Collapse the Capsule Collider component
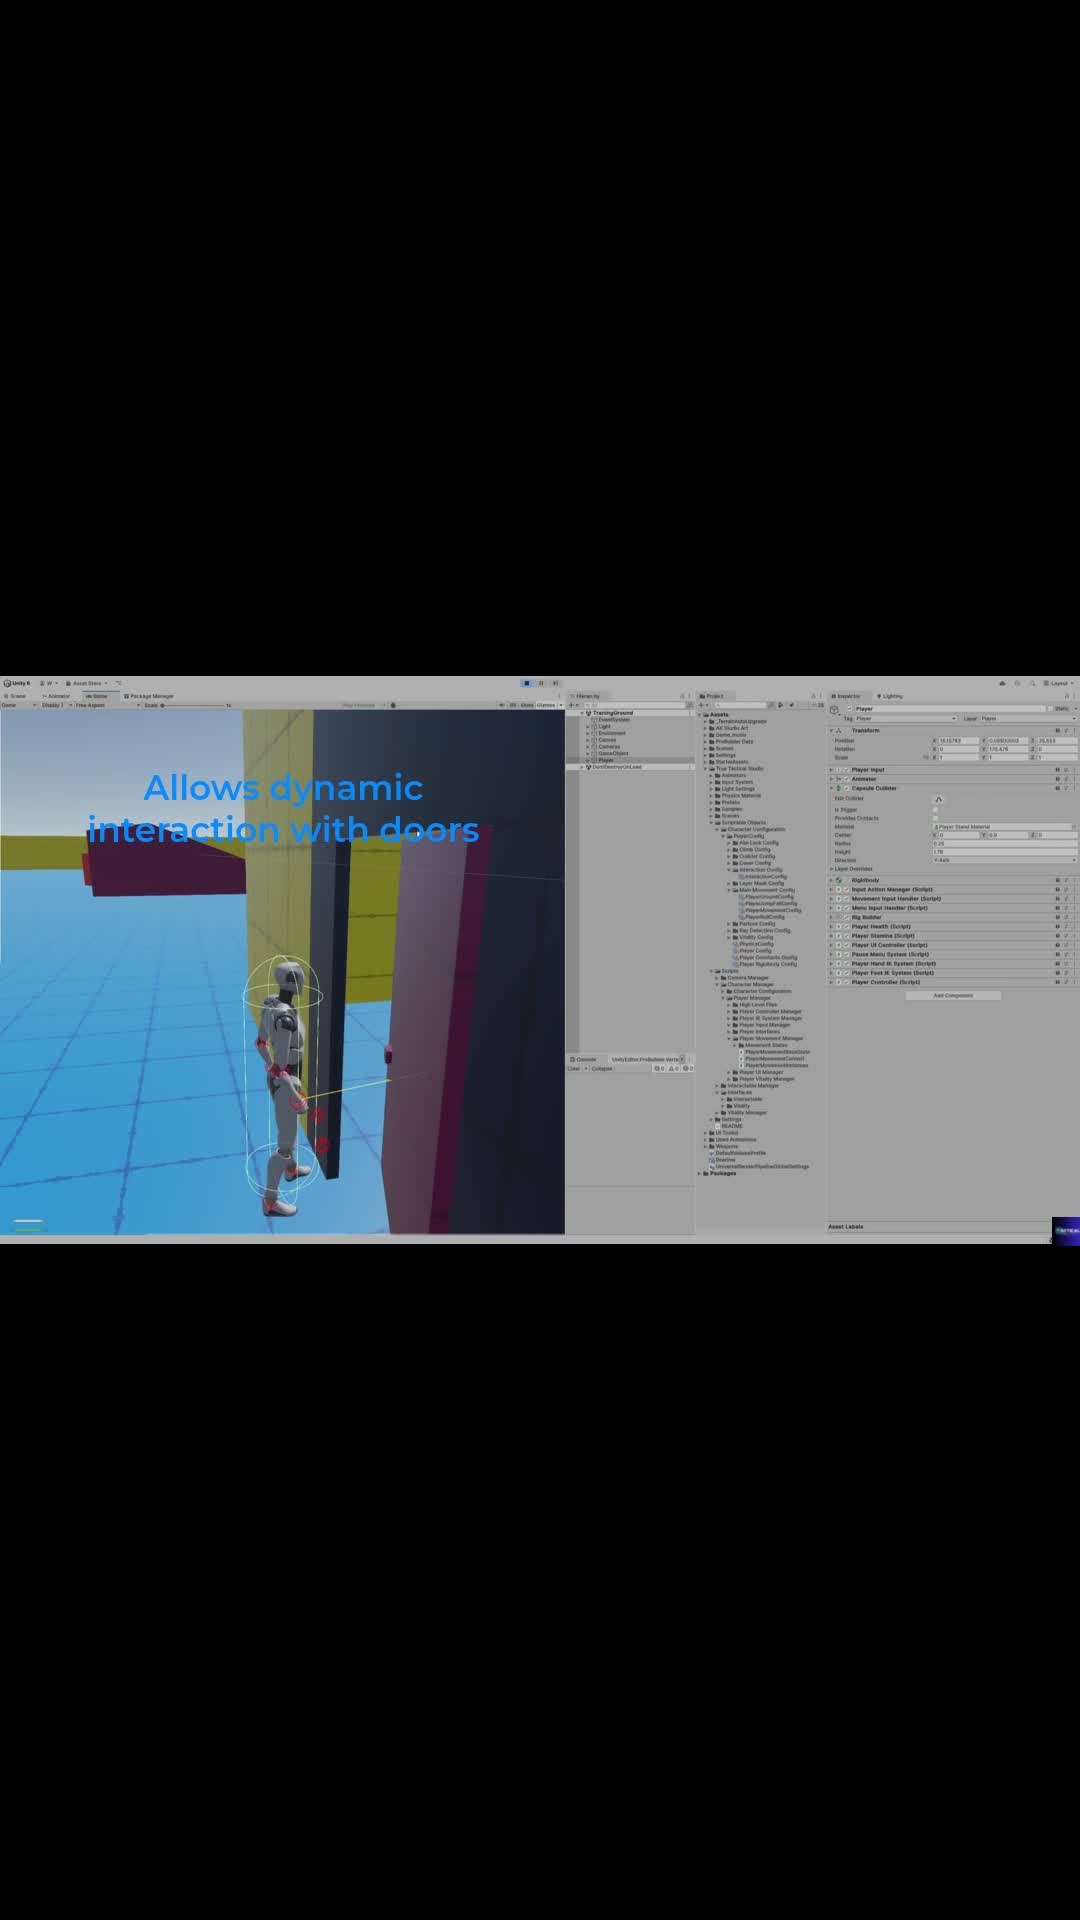The width and height of the screenshot is (1080, 1920). click(832, 788)
